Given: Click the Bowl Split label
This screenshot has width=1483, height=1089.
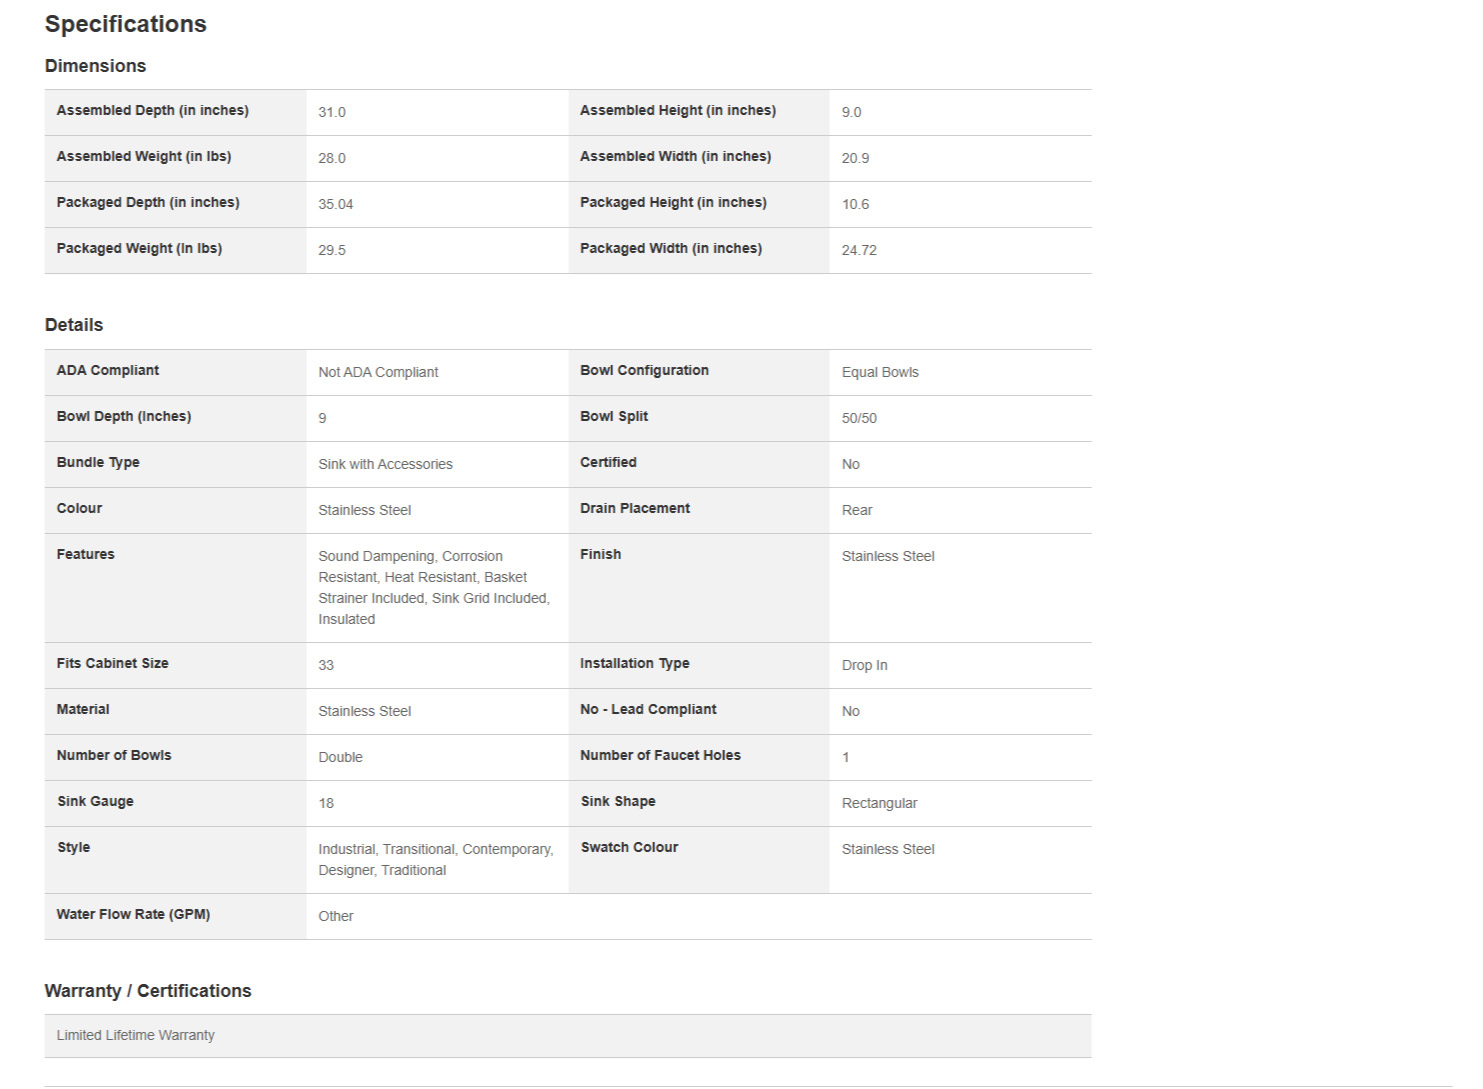Looking at the screenshot, I should 614,417.
